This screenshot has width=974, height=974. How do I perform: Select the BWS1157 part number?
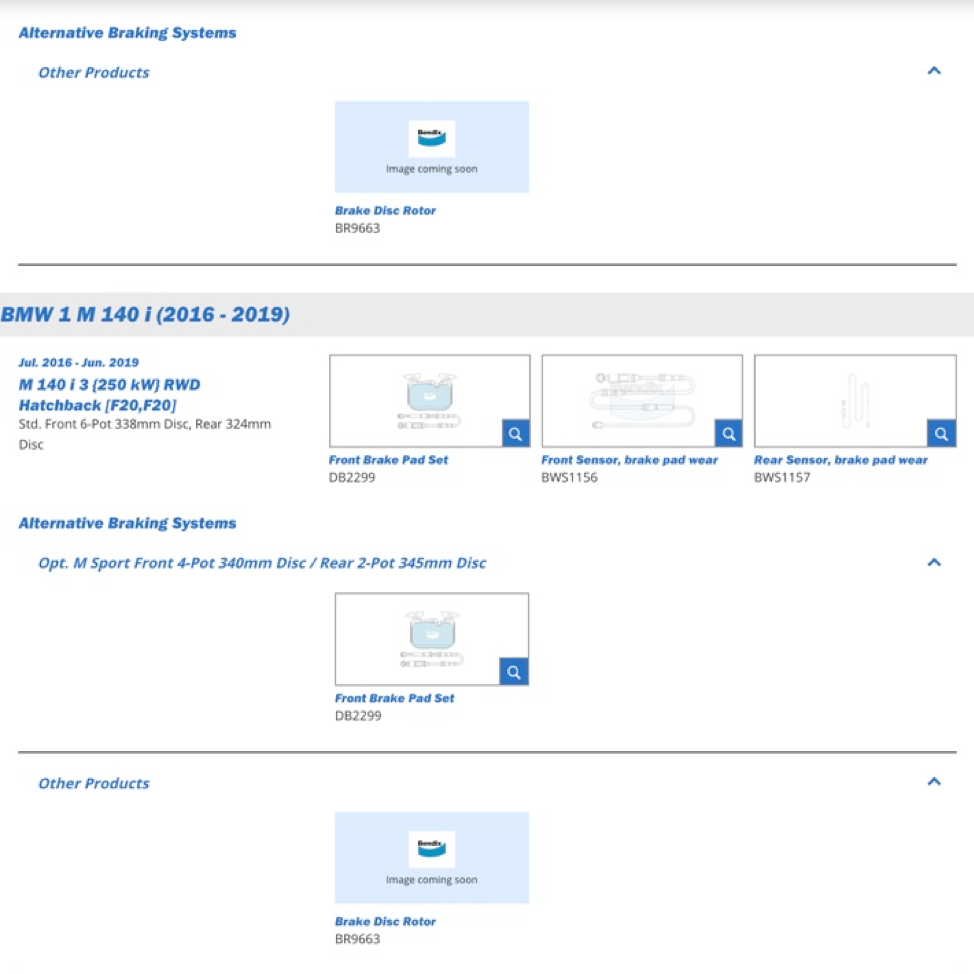[781, 477]
